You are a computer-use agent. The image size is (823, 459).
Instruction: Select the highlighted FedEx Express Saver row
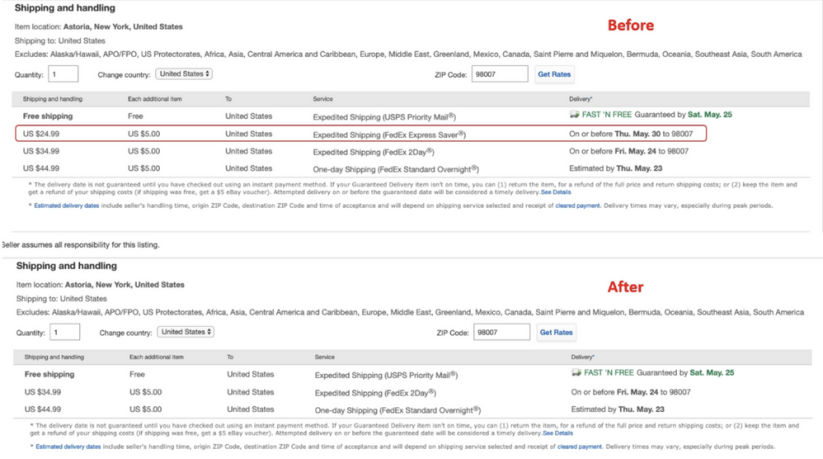click(361, 134)
